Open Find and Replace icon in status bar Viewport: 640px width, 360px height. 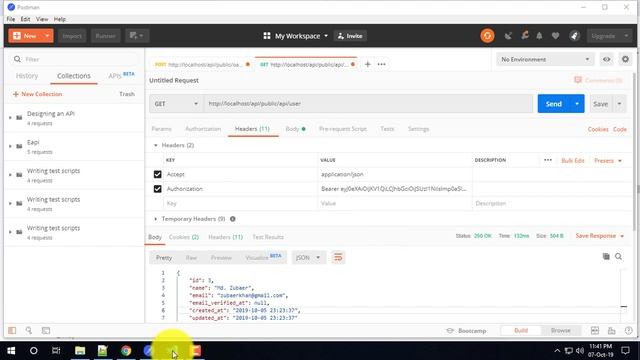(x=29, y=330)
